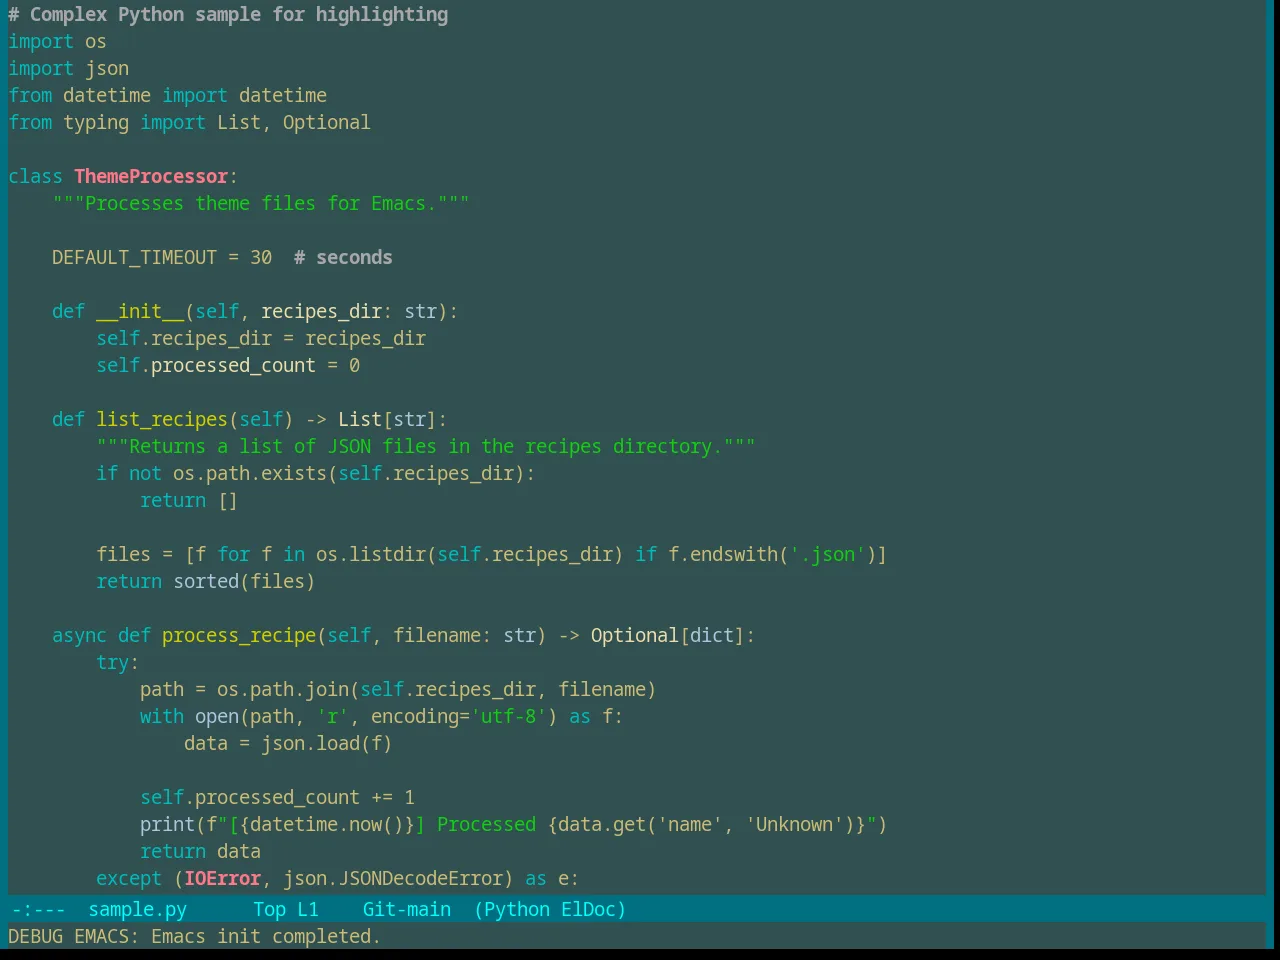Click the 'utf-8' encoding string
Image resolution: width=1280 pixels, height=960 pixels.
click(509, 716)
